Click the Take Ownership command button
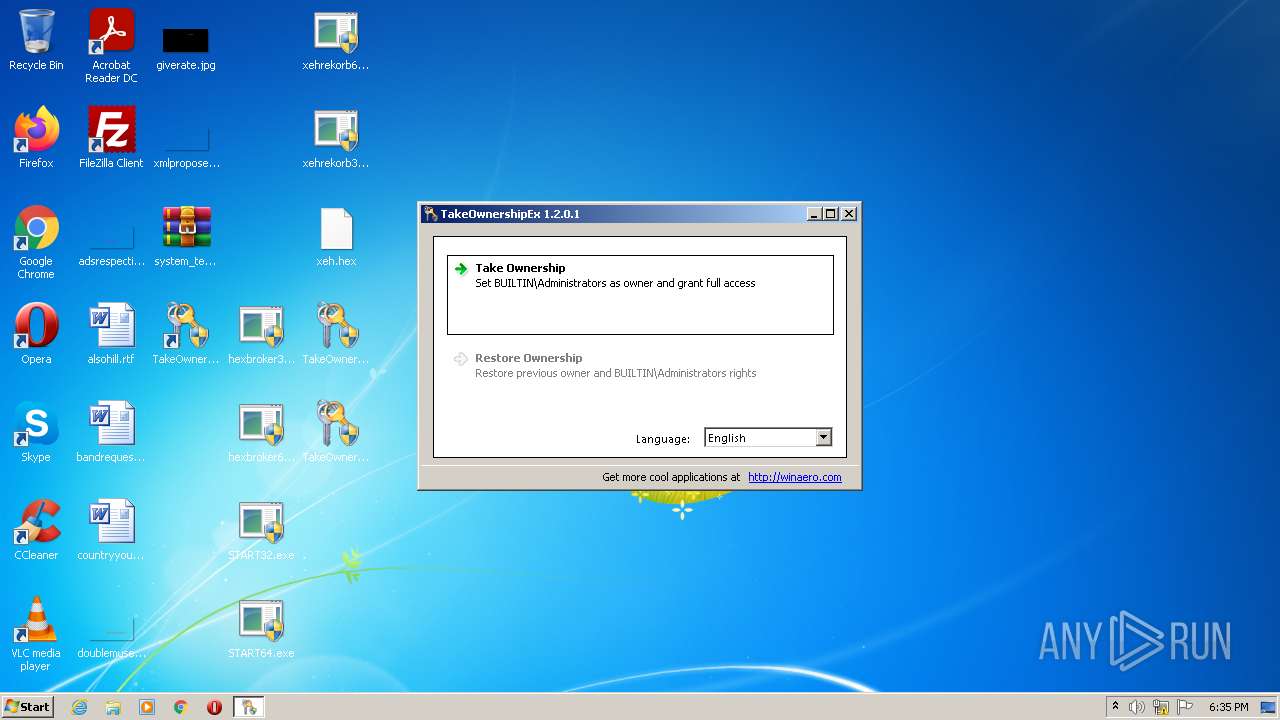Image resolution: width=1280 pixels, height=720 pixels. 640,295
